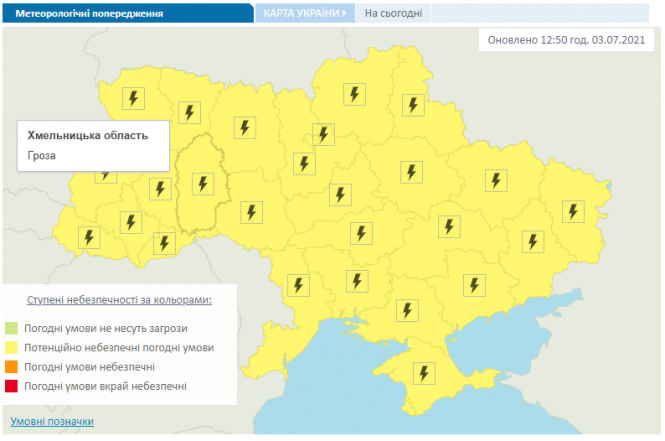Click the lightning icon in Volyn region
This screenshot has width=665, height=441.
click(x=133, y=98)
